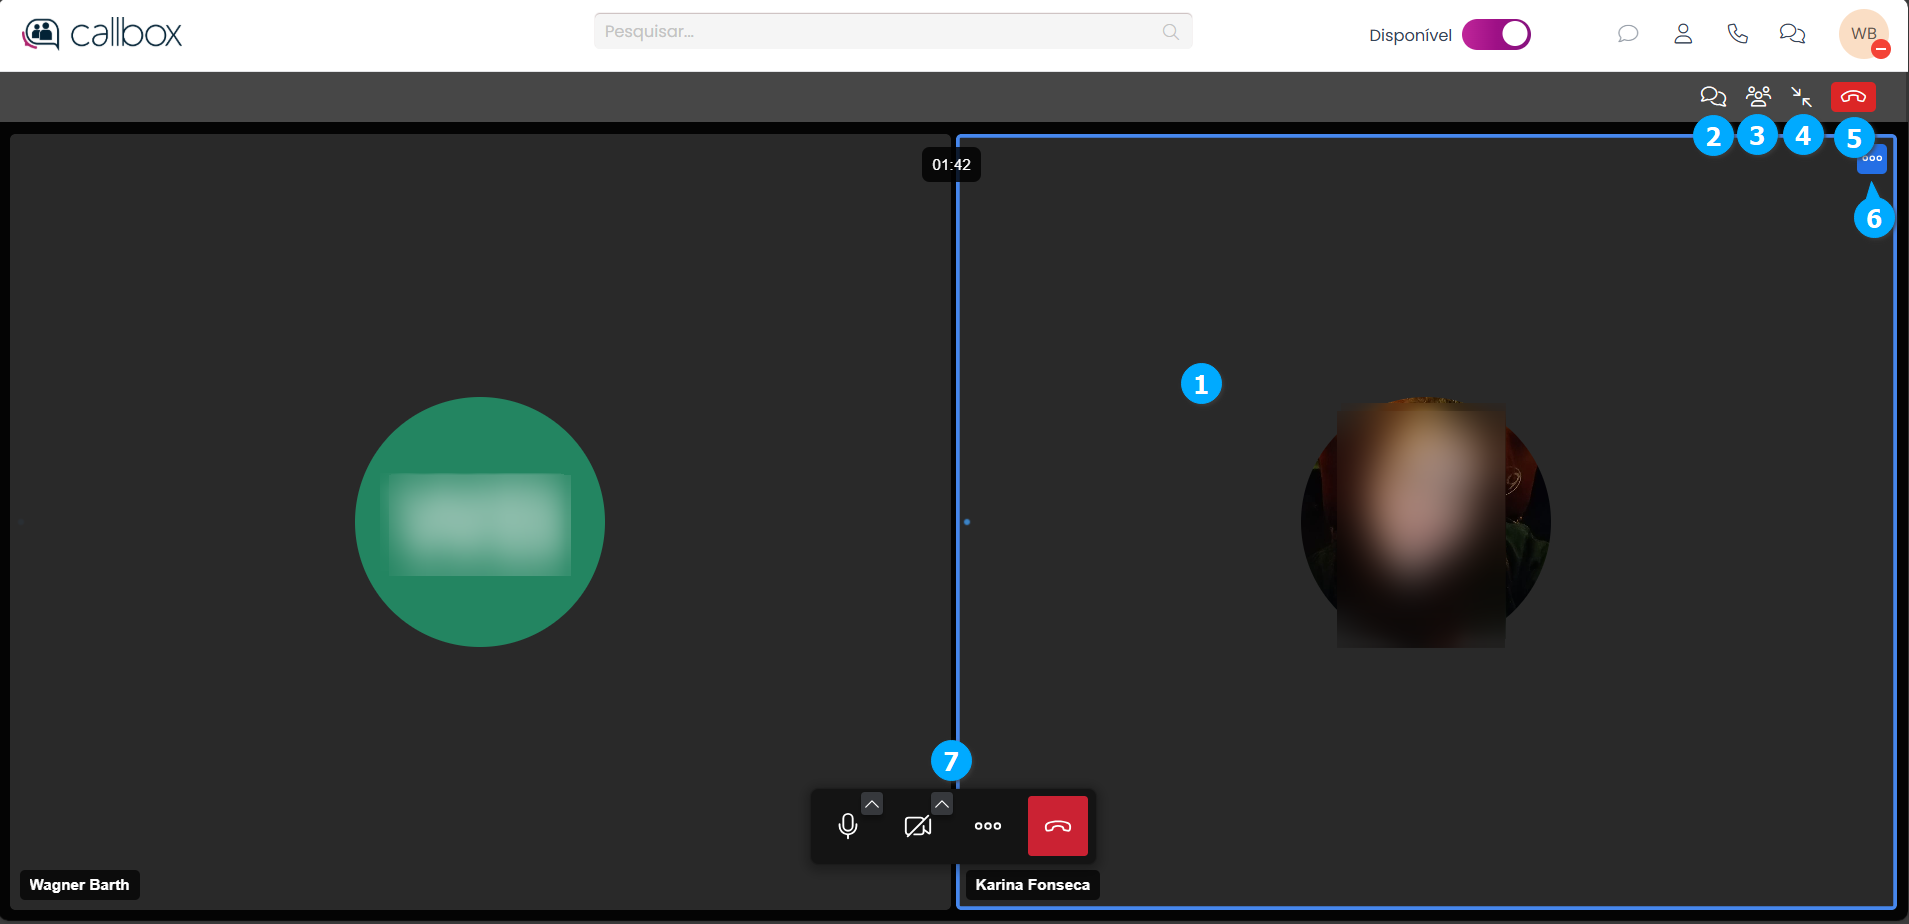Image resolution: width=1909 pixels, height=924 pixels.
Task: Open the WB user avatar menu
Action: [1863, 34]
